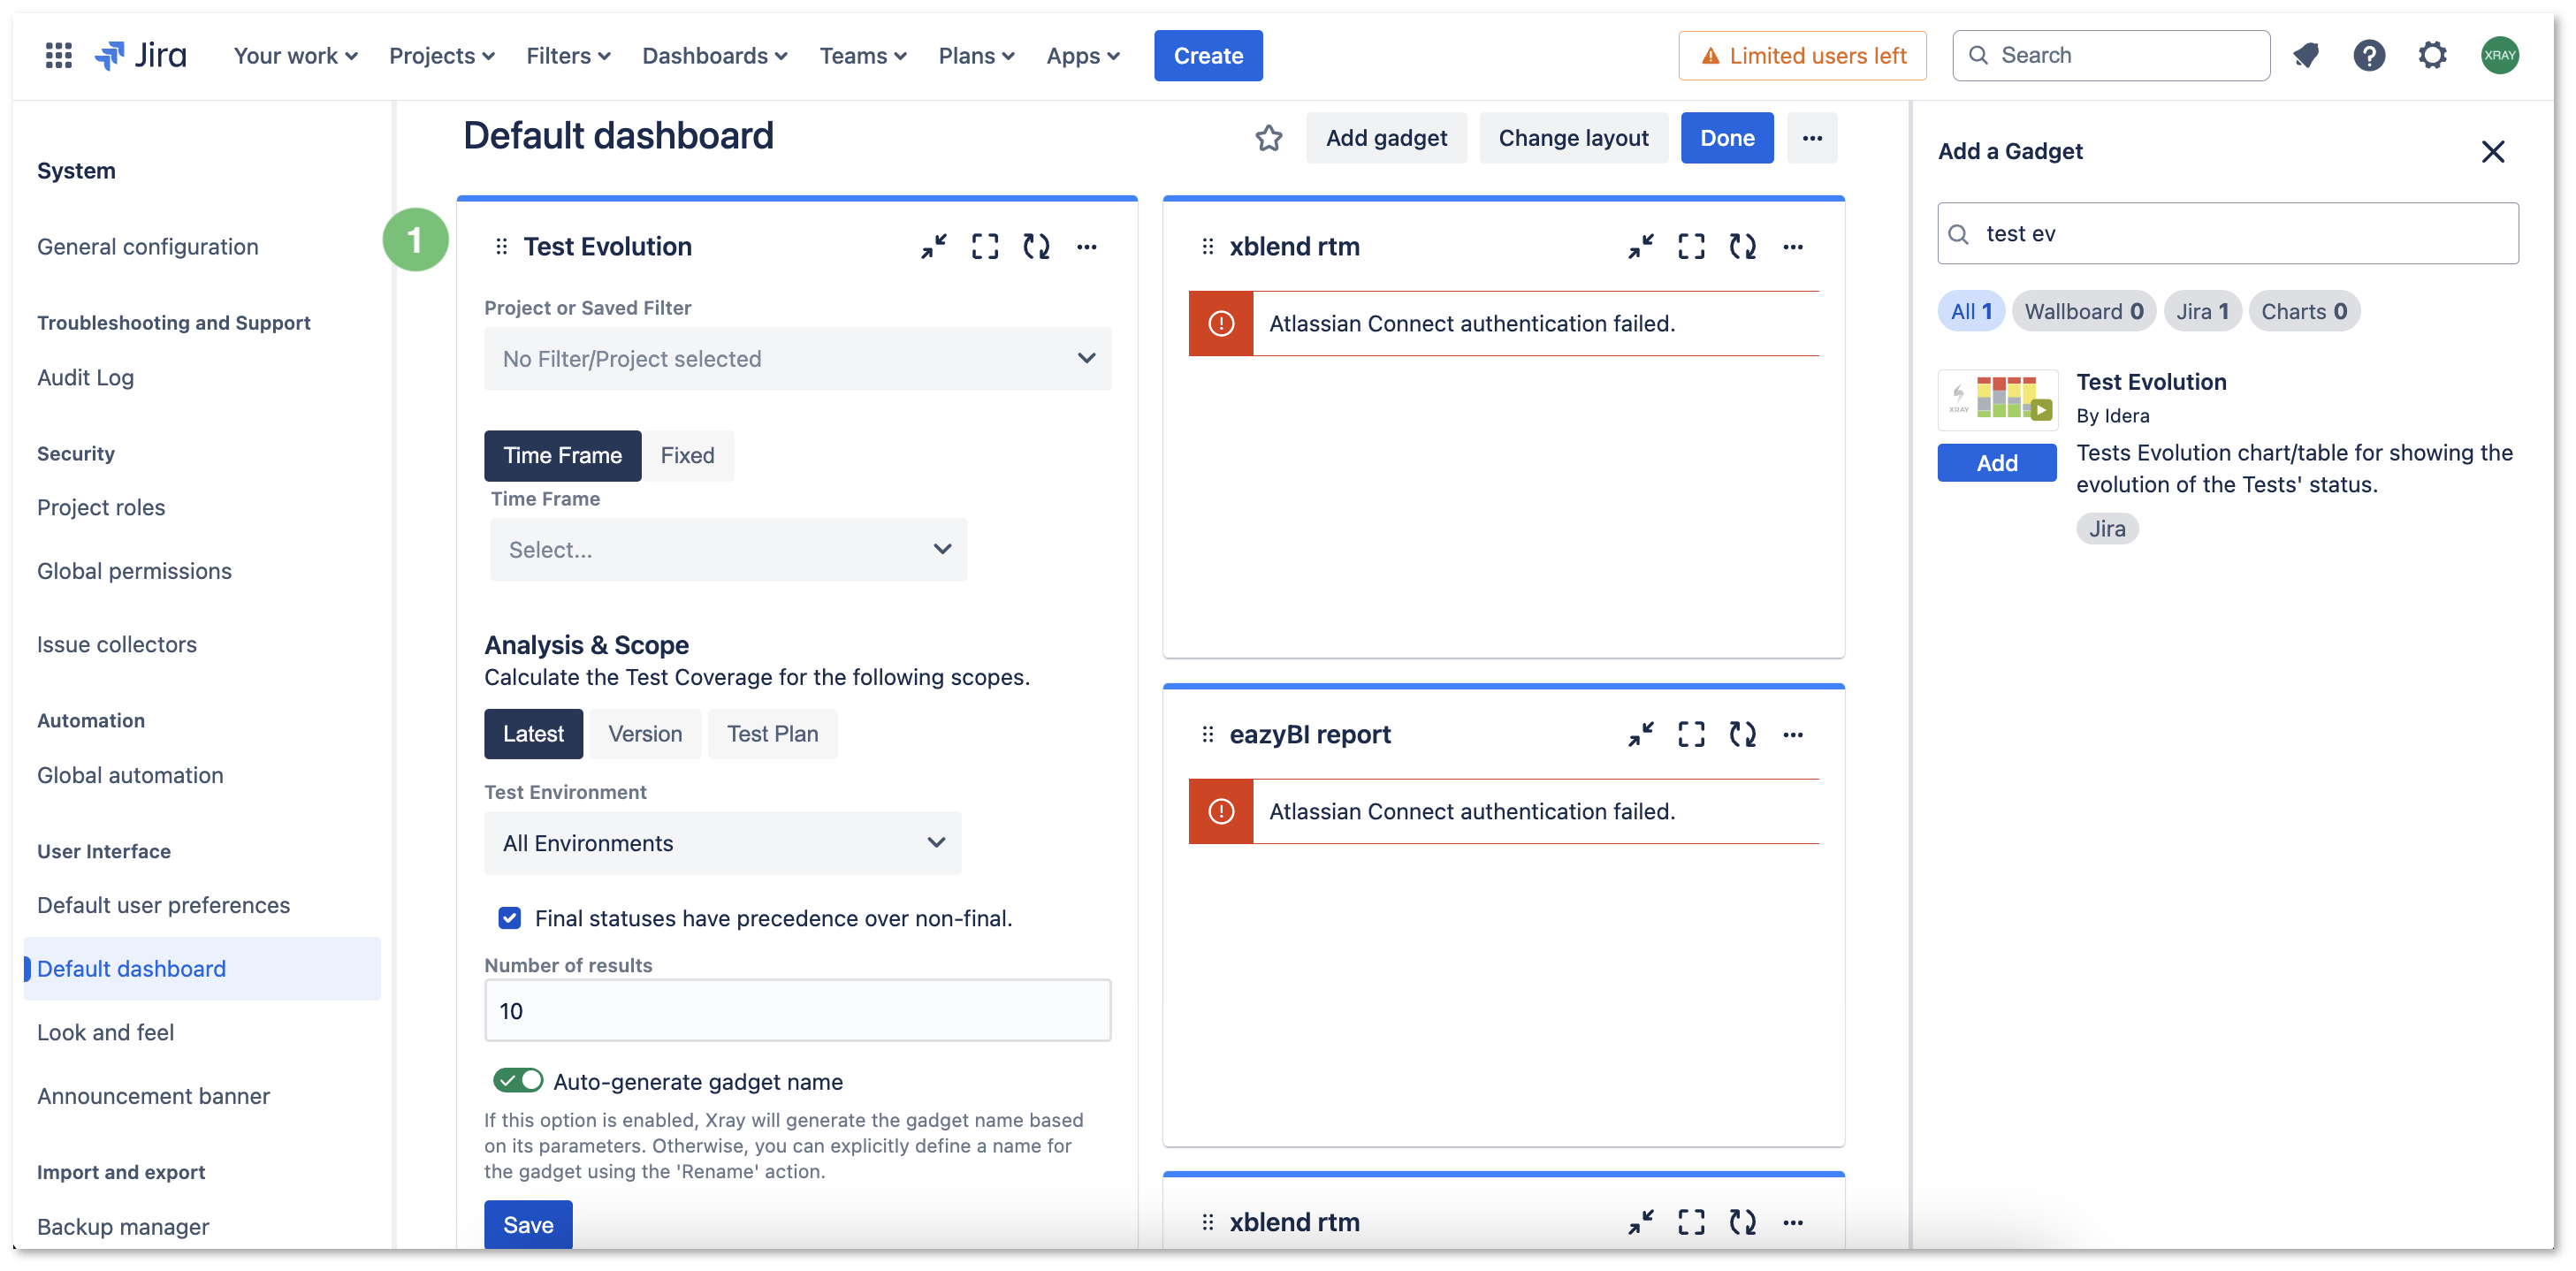Focus the gadget search field
Image resolution: width=2576 pixels, height=1271 pixels.
[2228, 234]
